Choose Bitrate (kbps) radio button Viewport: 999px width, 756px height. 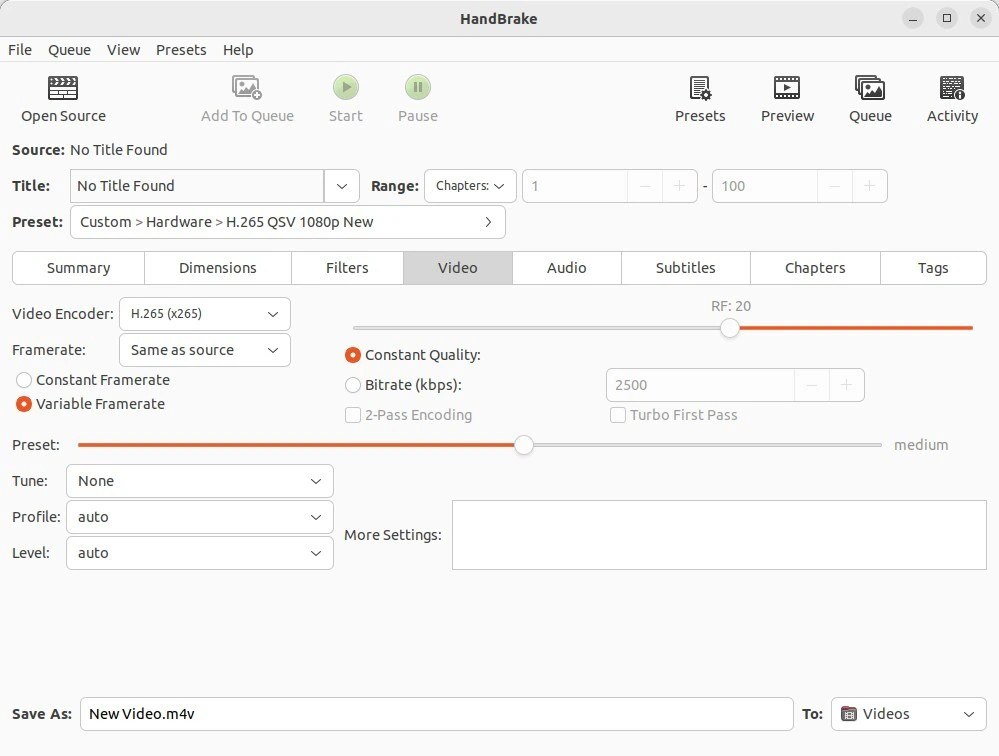tap(352, 385)
